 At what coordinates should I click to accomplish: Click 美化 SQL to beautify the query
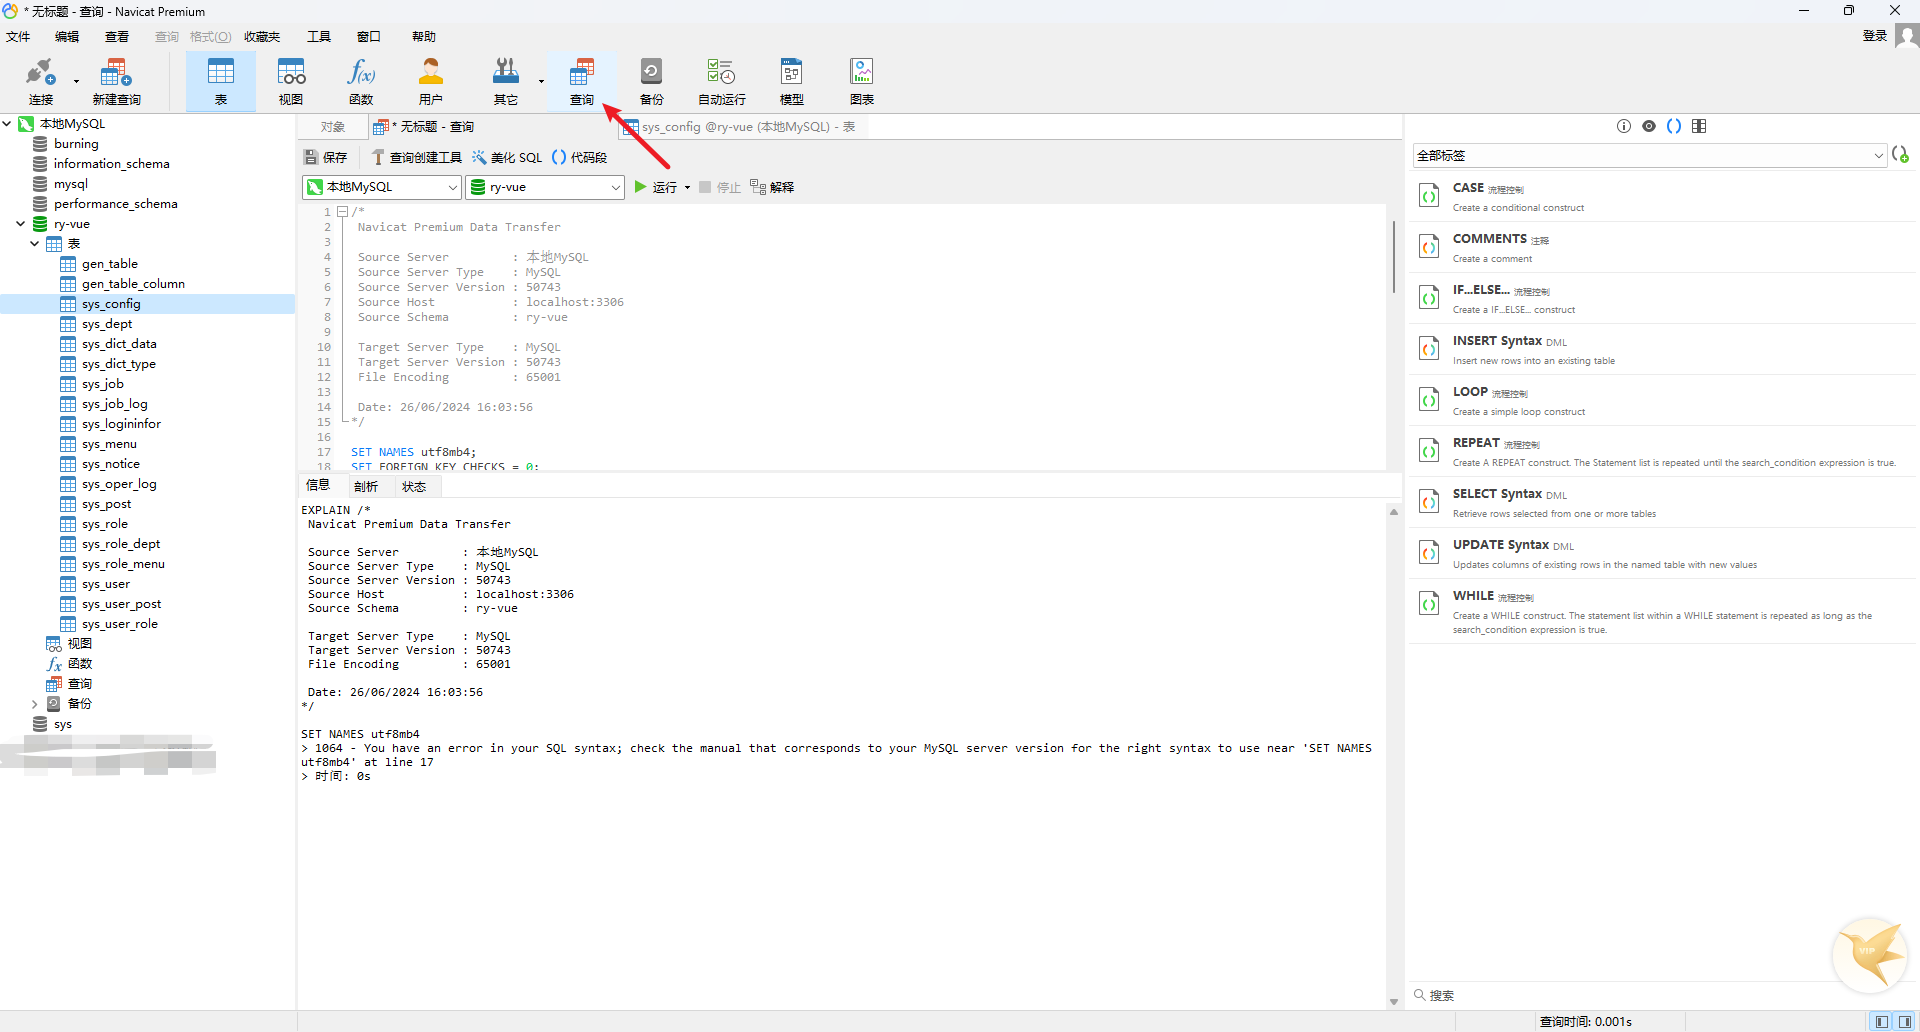[x=507, y=157]
